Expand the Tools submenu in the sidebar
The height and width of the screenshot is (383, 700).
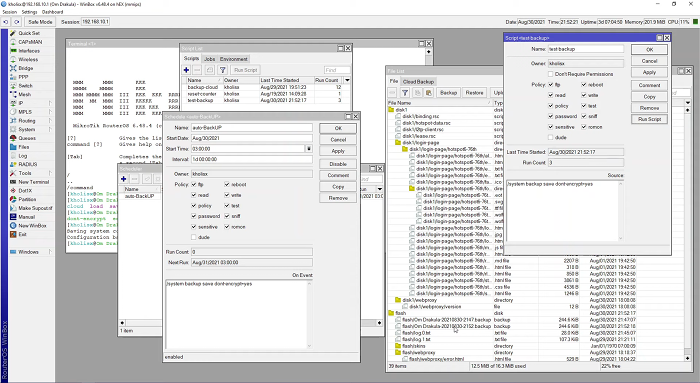click(50, 173)
